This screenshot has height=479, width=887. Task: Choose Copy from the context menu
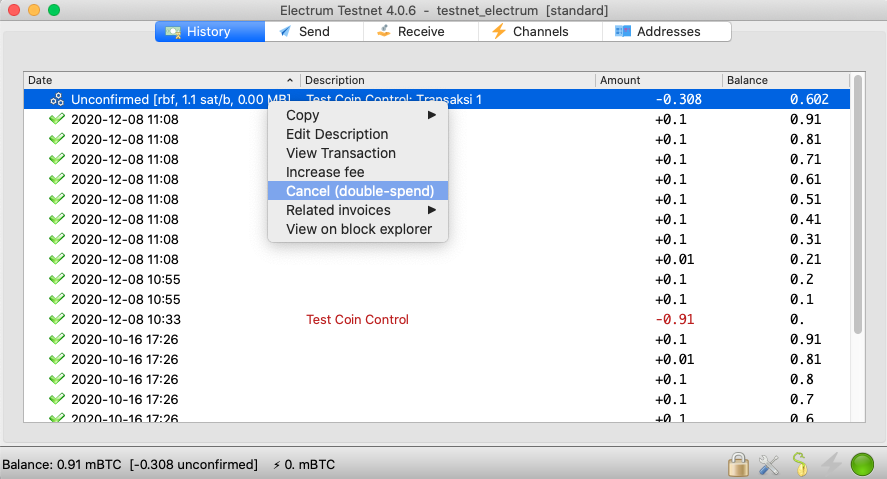click(358, 115)
